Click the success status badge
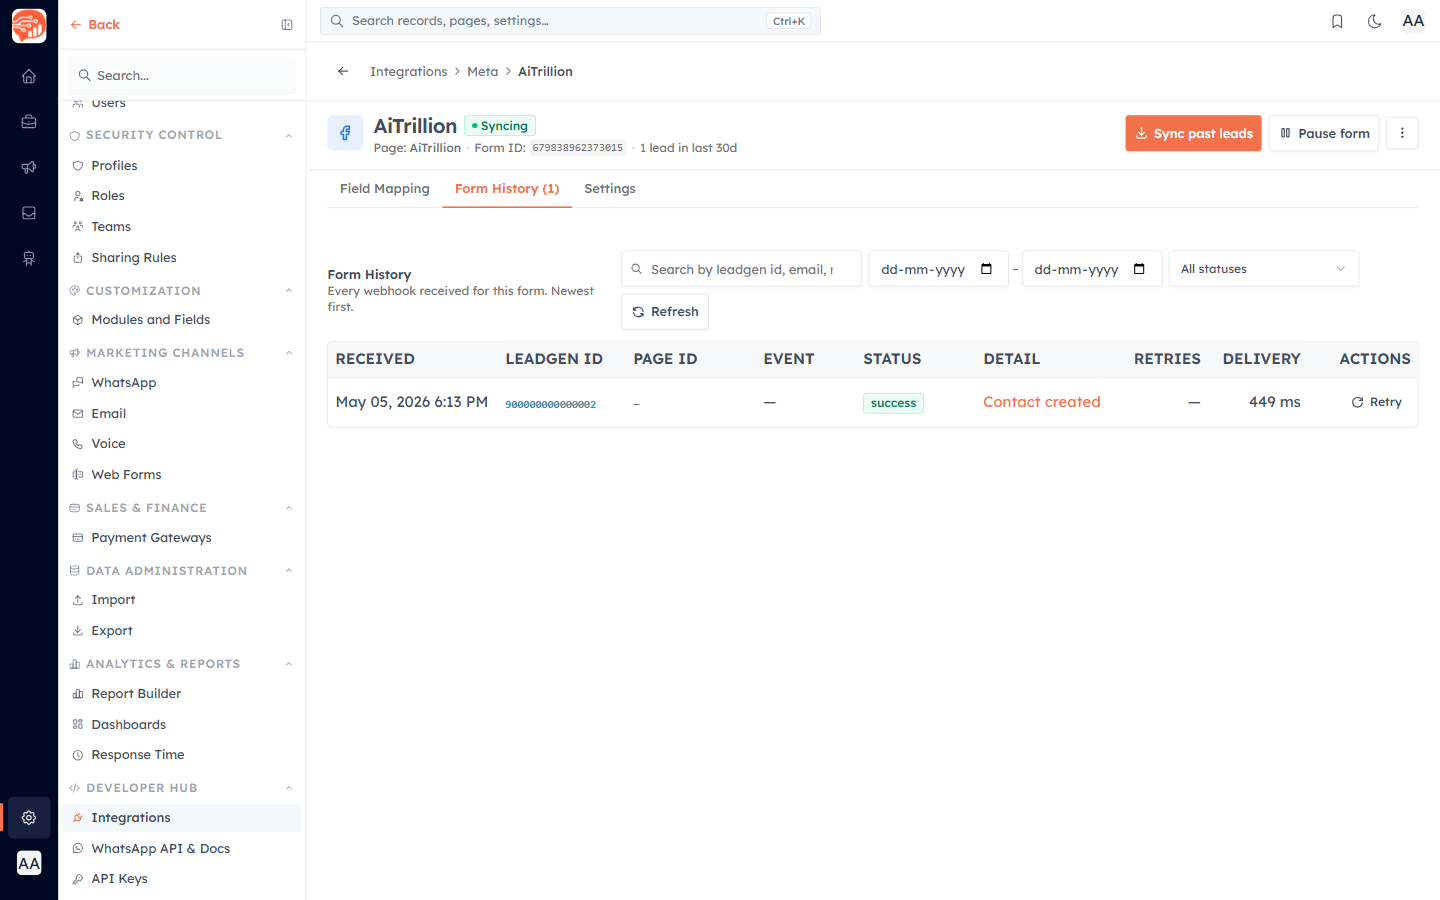Viewport: 1440px width, 900px height. (893, 403)
